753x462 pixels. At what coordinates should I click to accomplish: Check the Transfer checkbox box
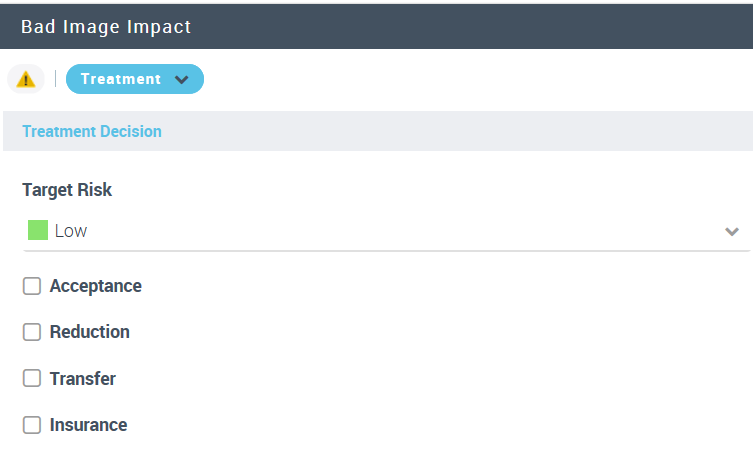(32, 378)
